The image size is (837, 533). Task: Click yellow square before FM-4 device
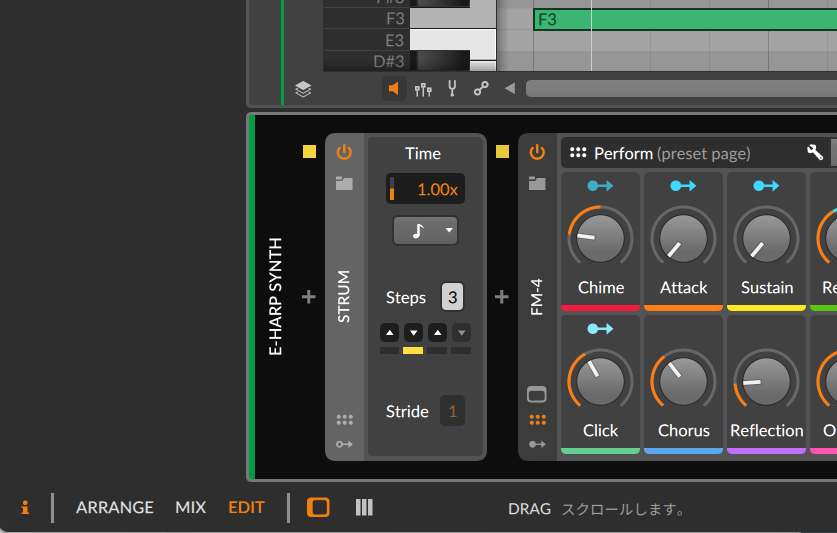pyautogui.click(x=502, y=152)
